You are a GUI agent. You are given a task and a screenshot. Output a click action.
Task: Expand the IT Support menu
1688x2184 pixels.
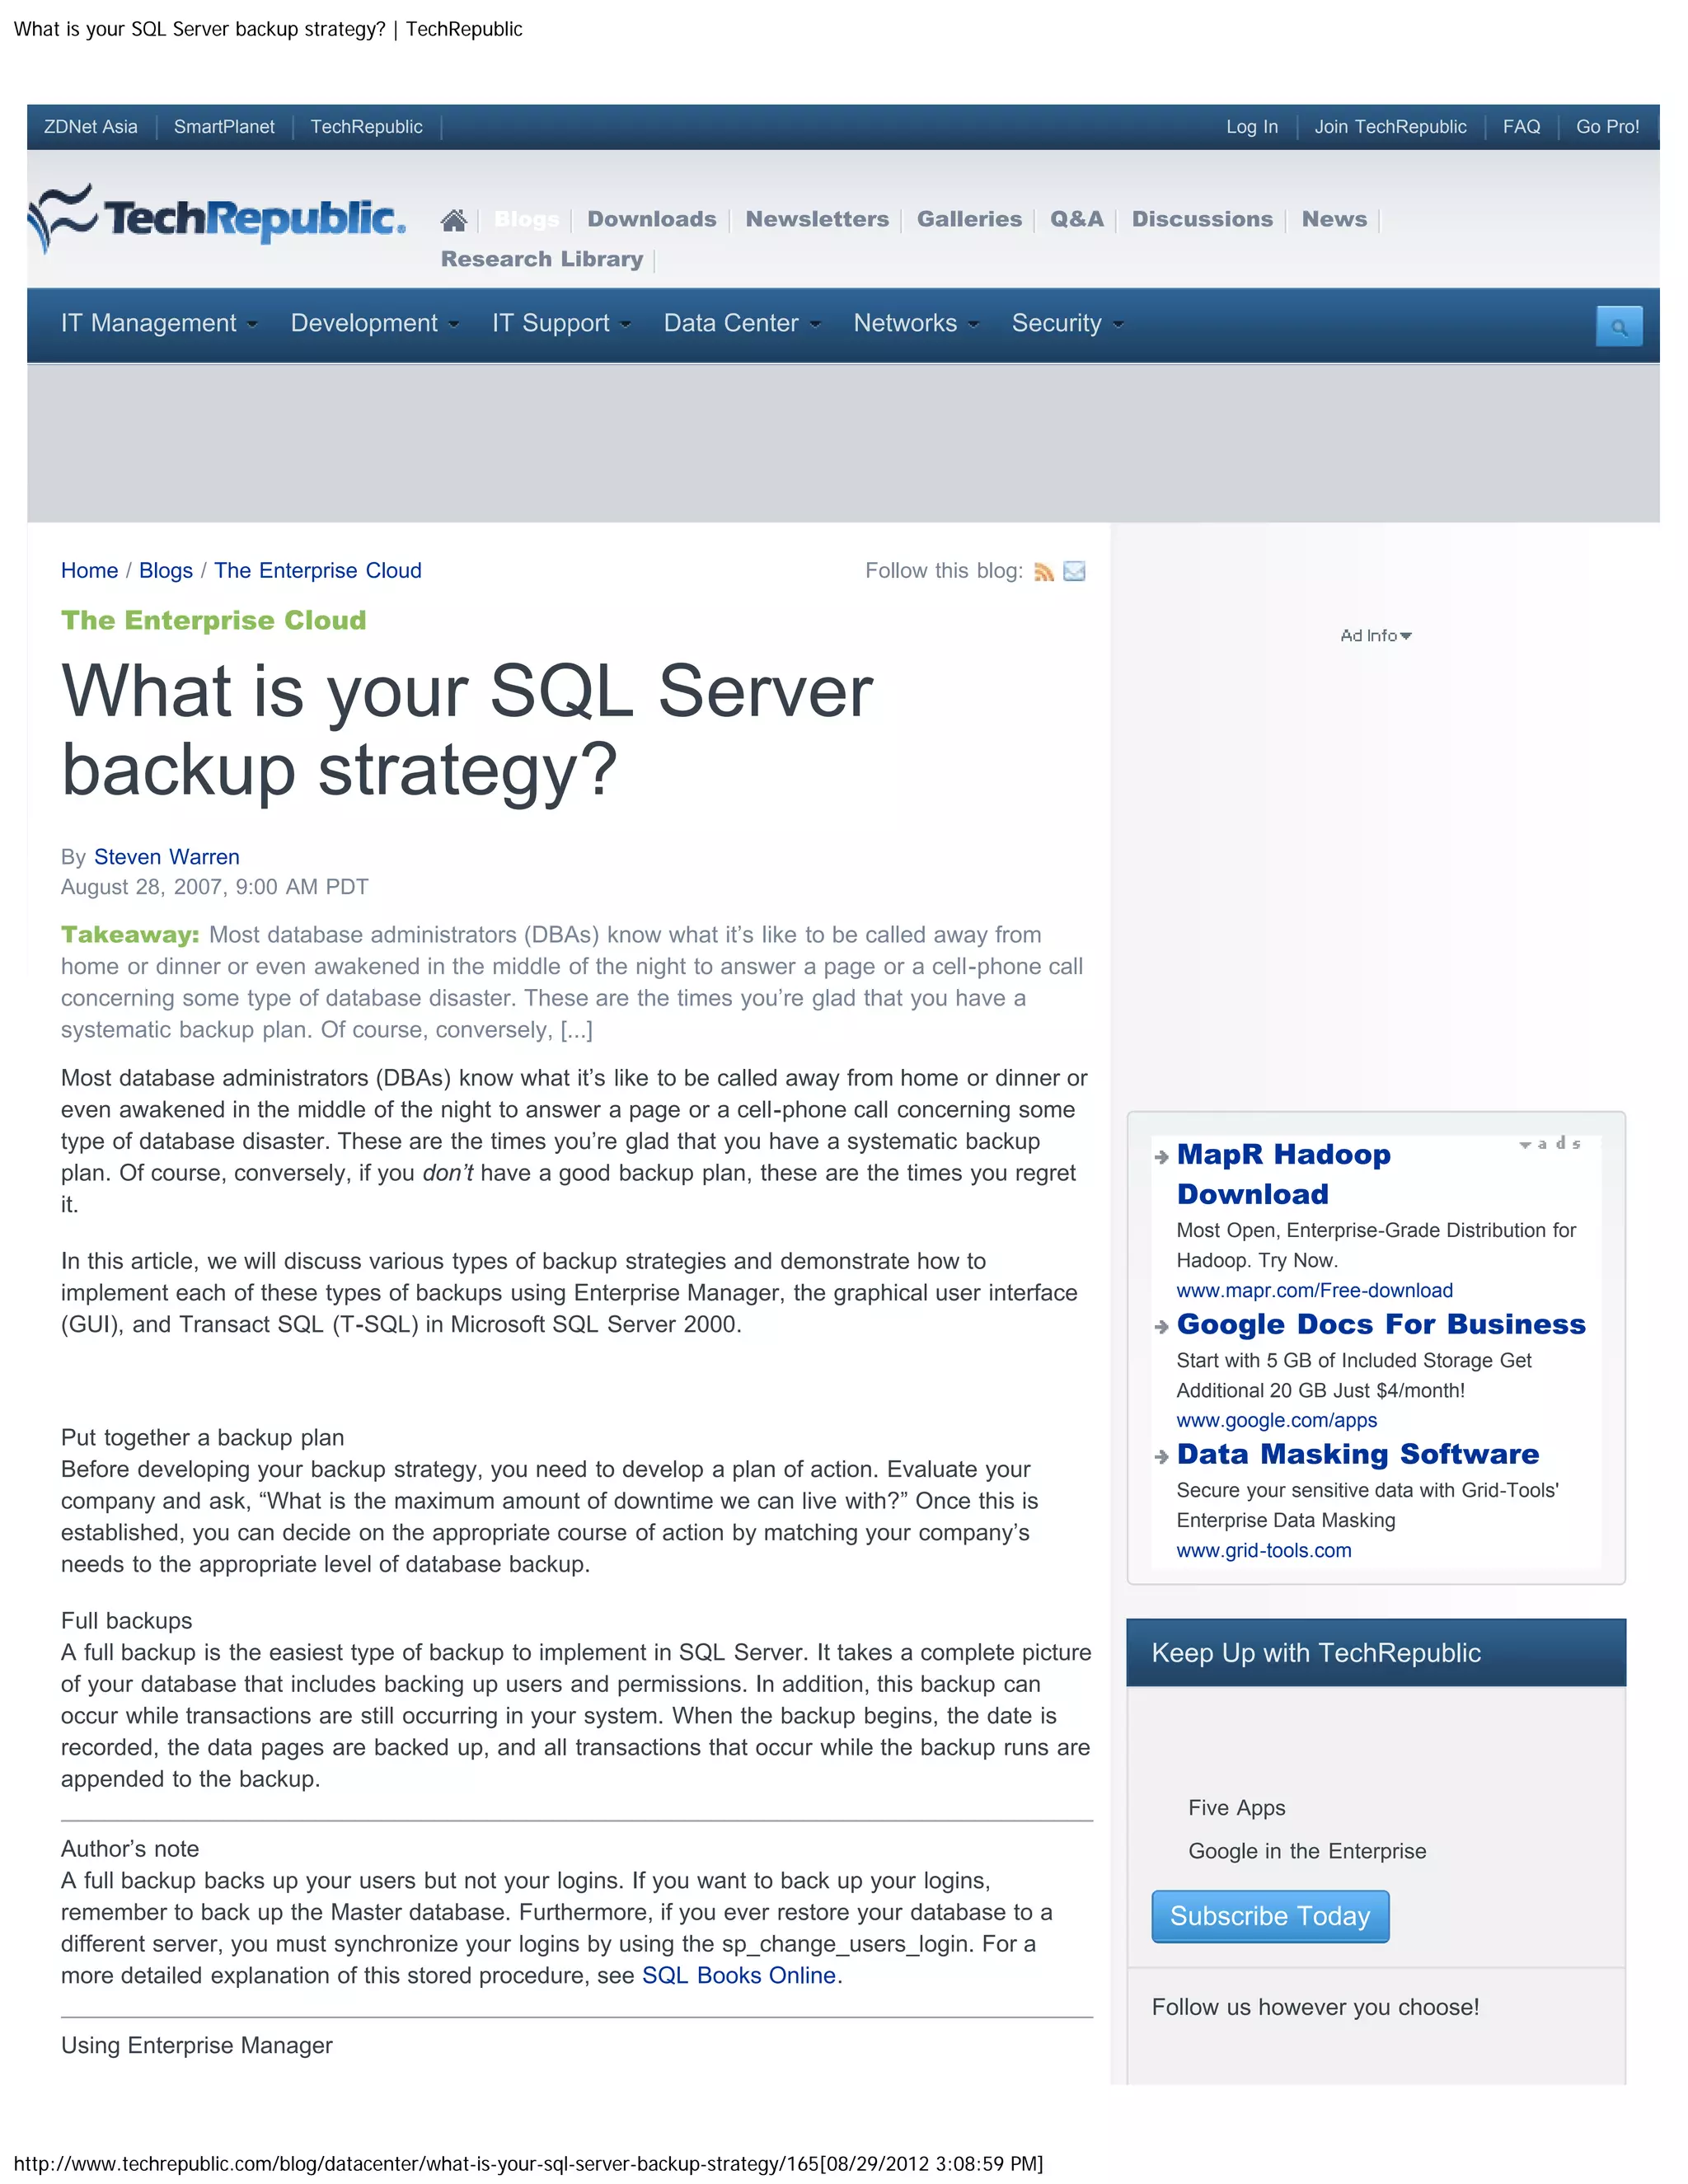point(561,323)
